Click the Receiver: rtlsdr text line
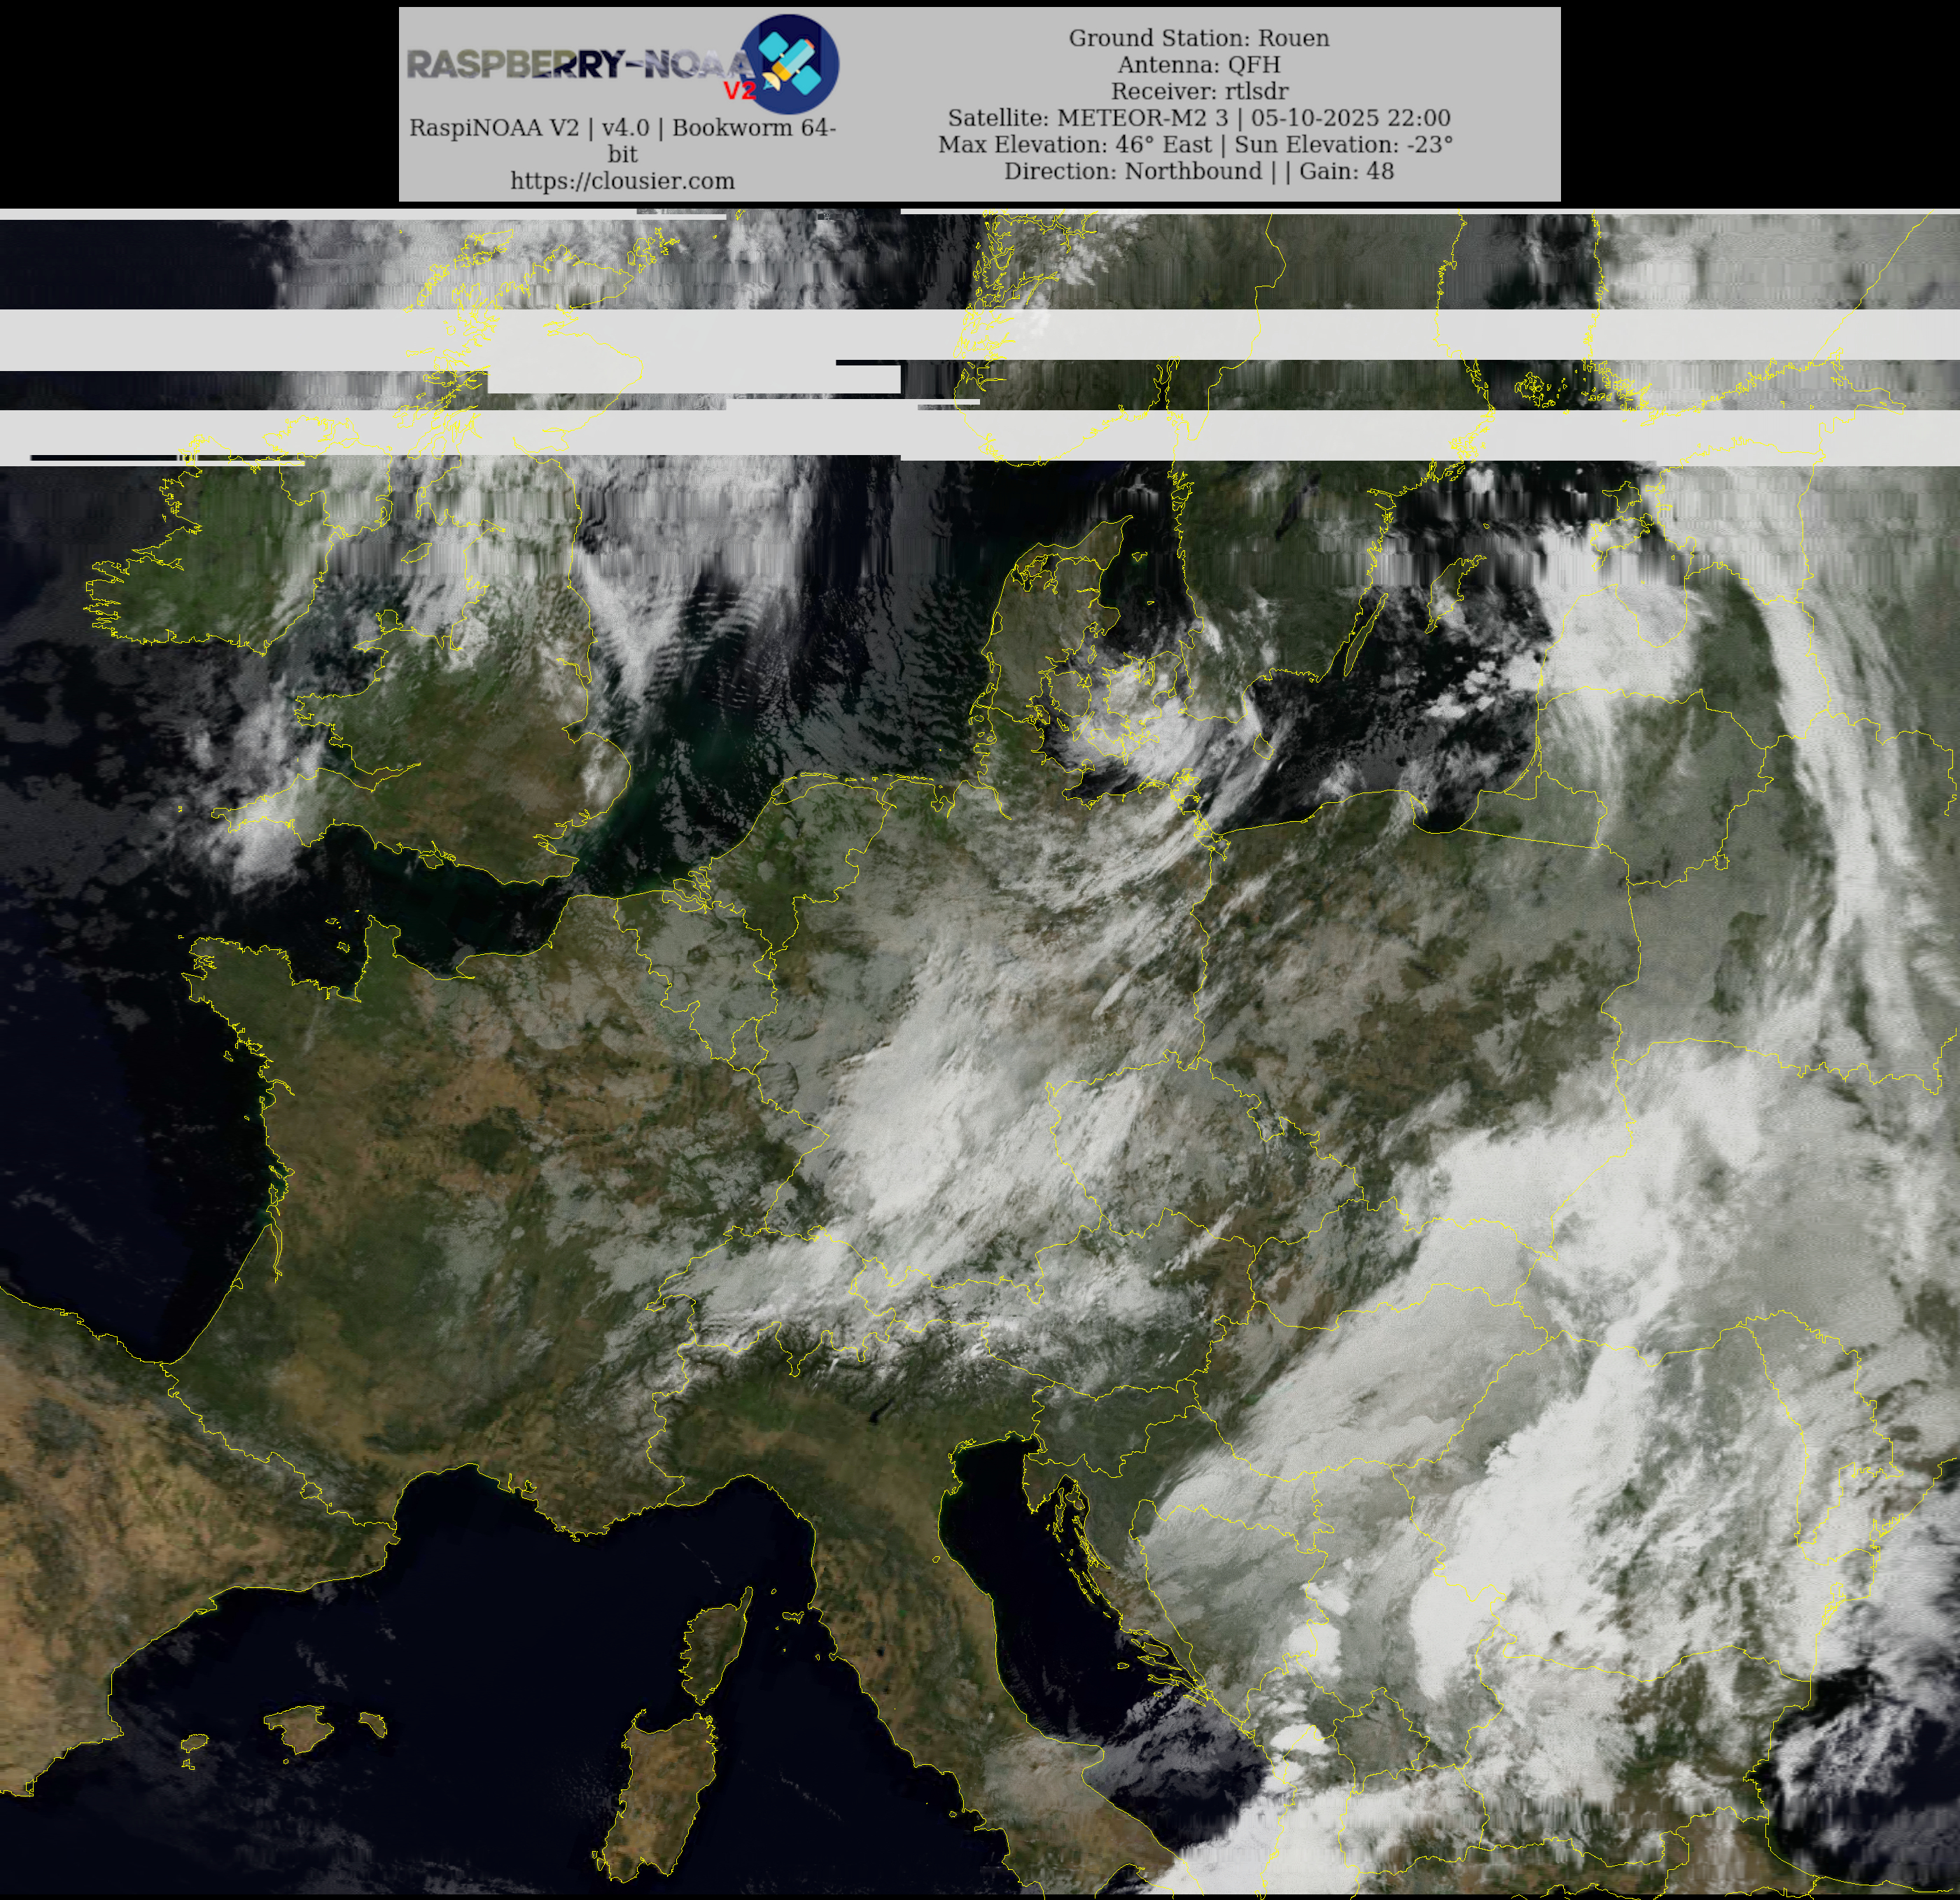Image resolution: width=1960 pixels, height=1900 pixels. tap(1198, 91)
